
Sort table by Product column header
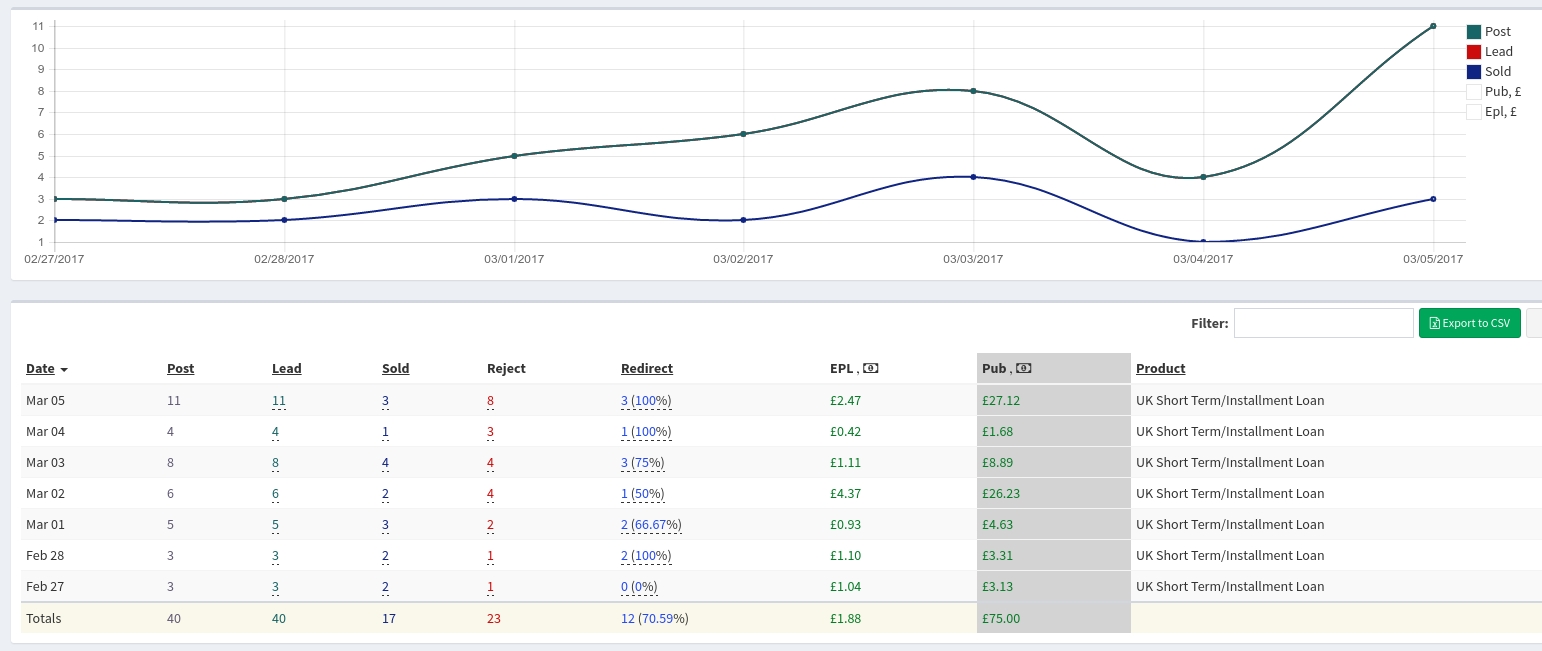tap(1160, 368)
